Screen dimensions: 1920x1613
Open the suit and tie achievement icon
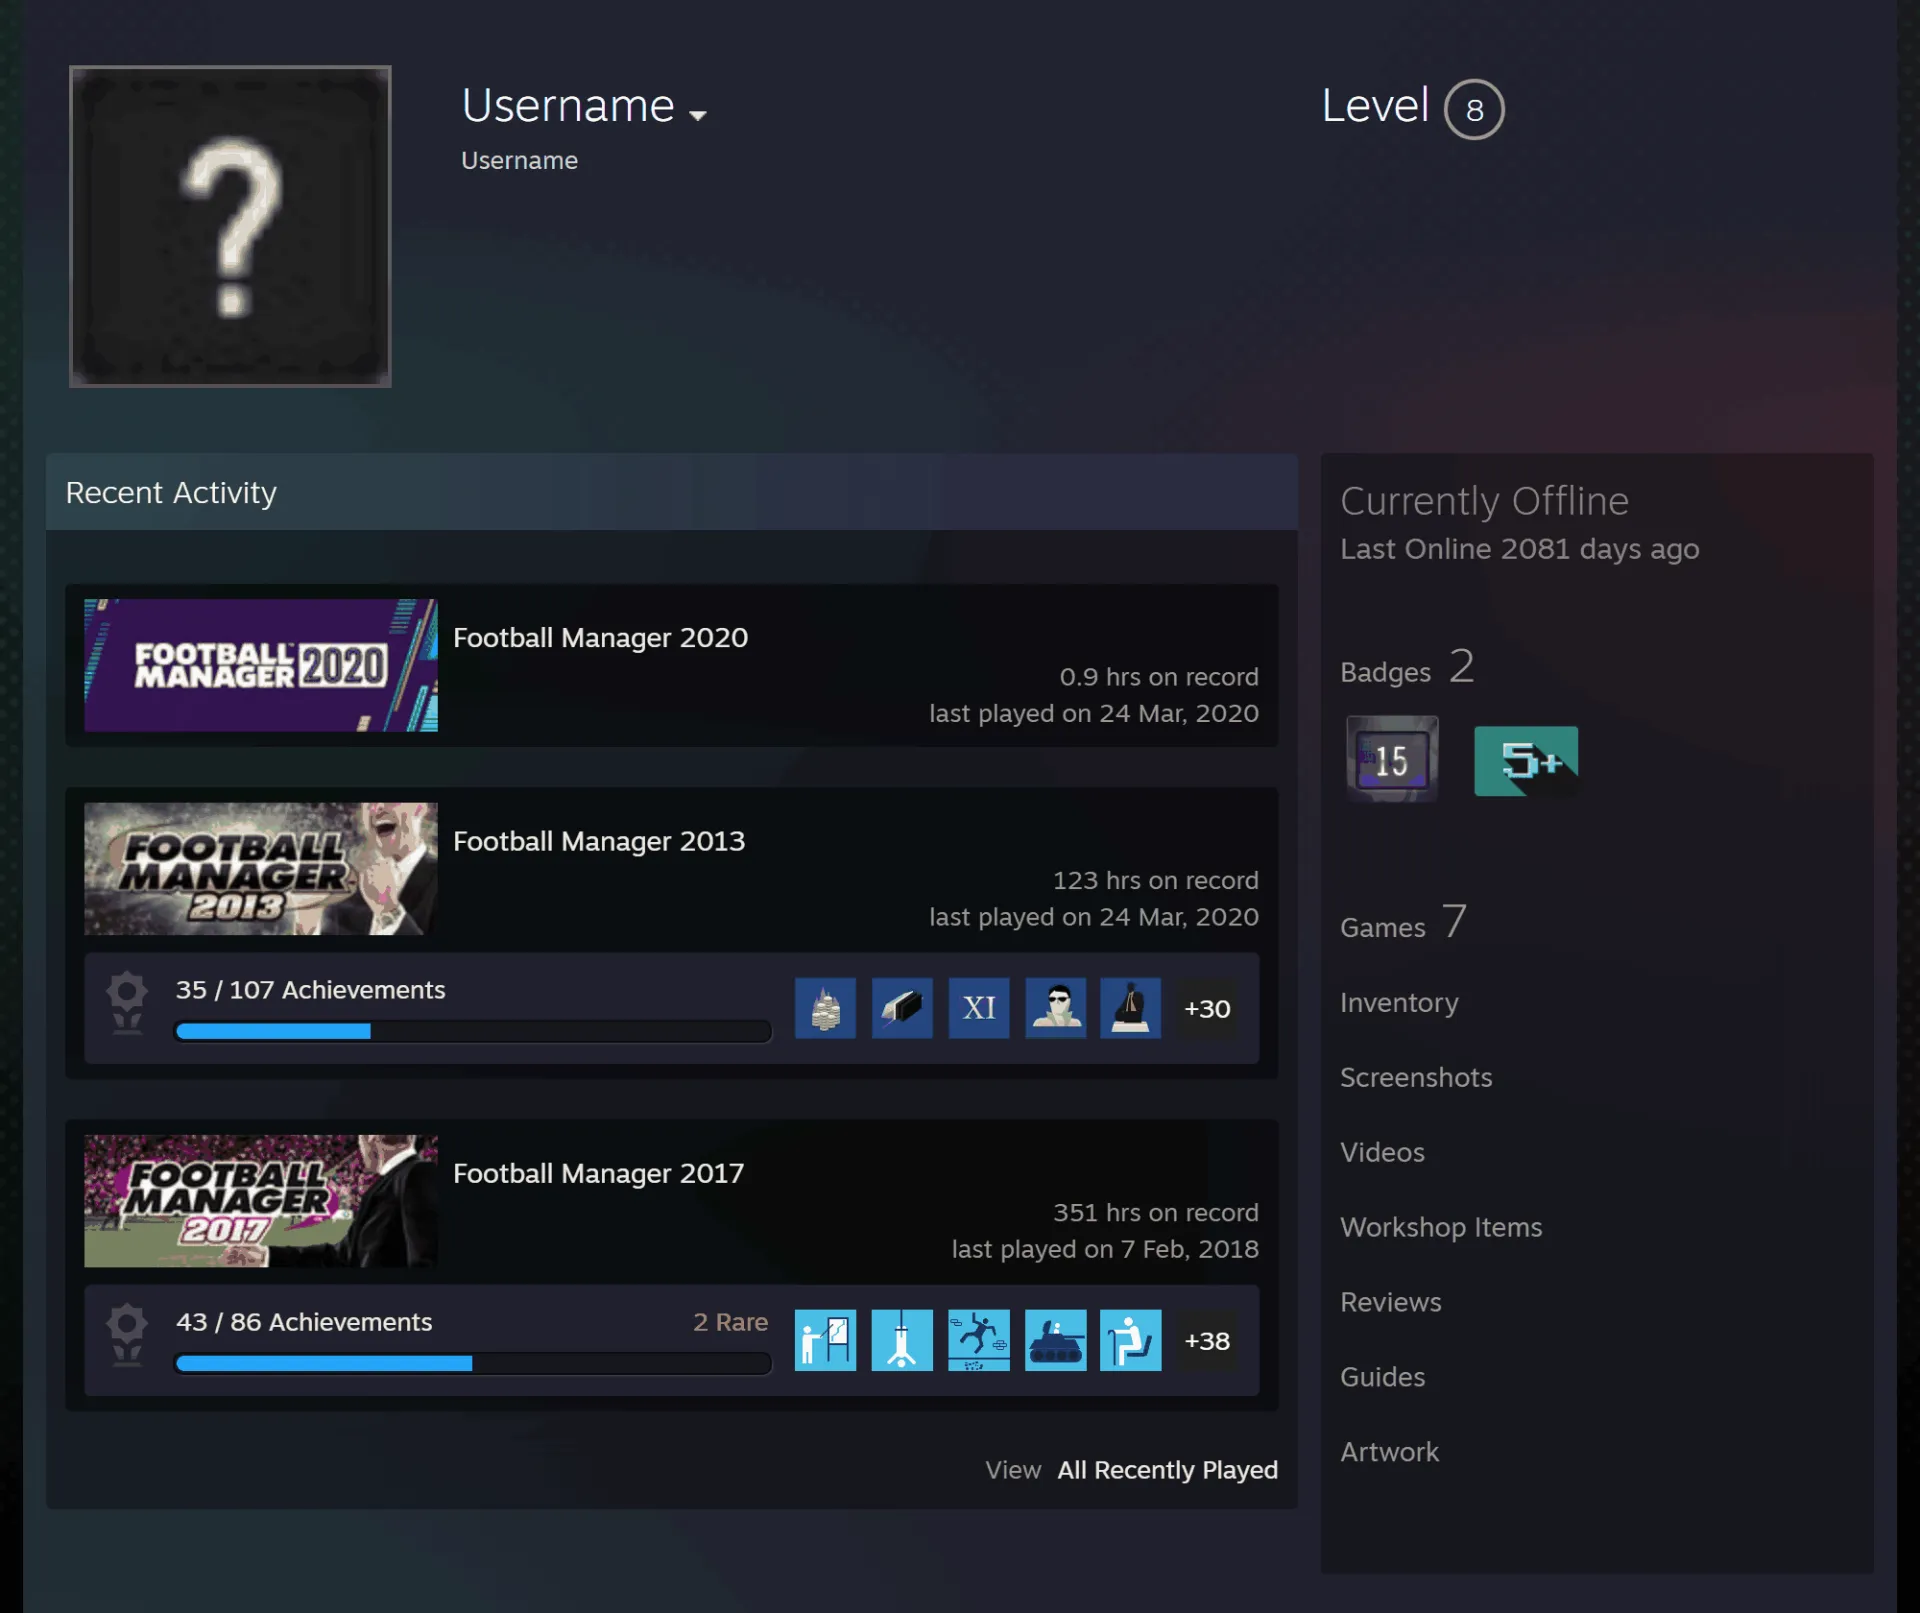(1131, 1008)
